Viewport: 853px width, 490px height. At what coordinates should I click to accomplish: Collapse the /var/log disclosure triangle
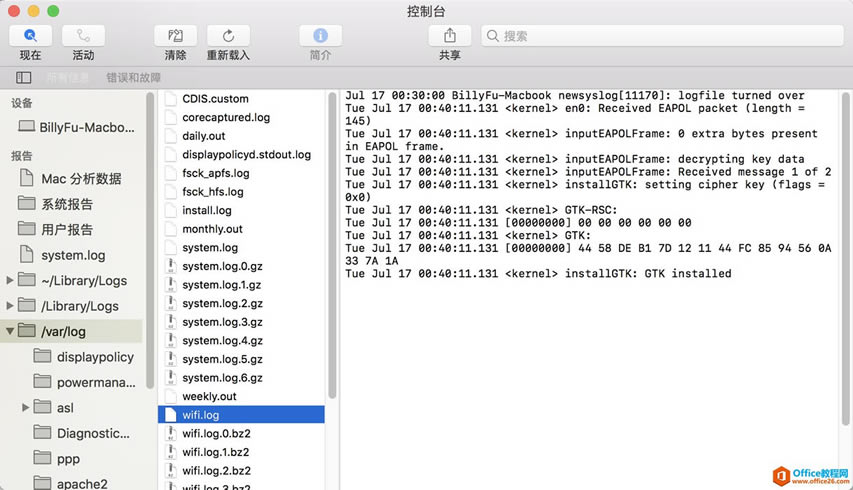coord(9,331)
